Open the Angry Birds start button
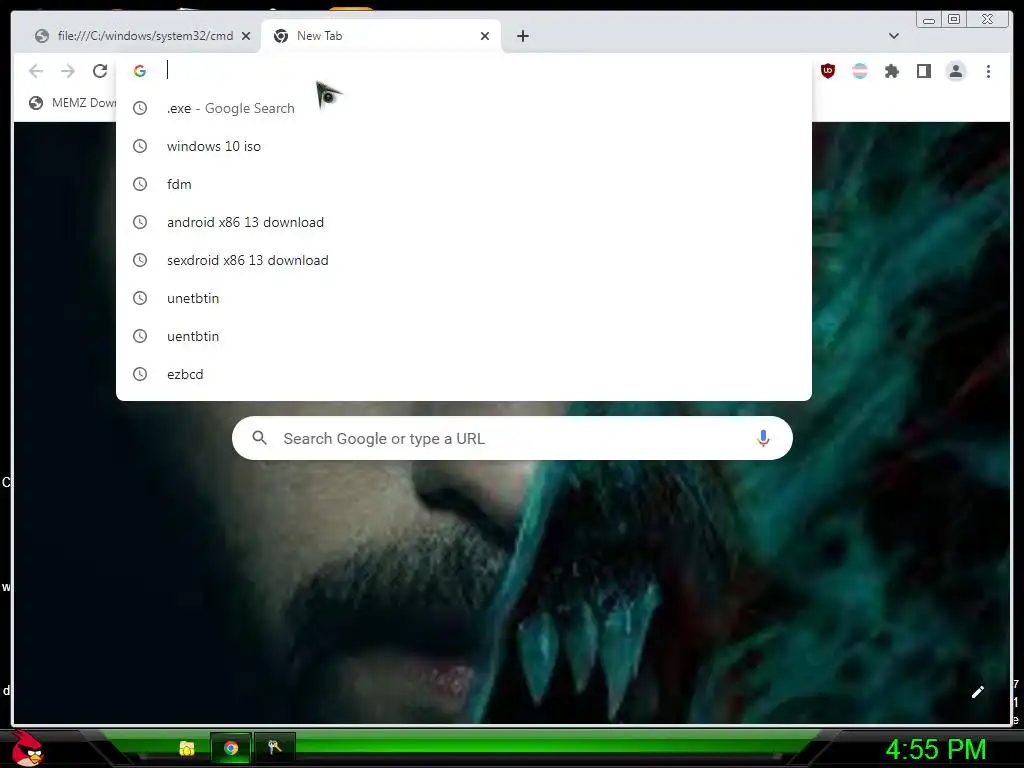 pos(27,748)
